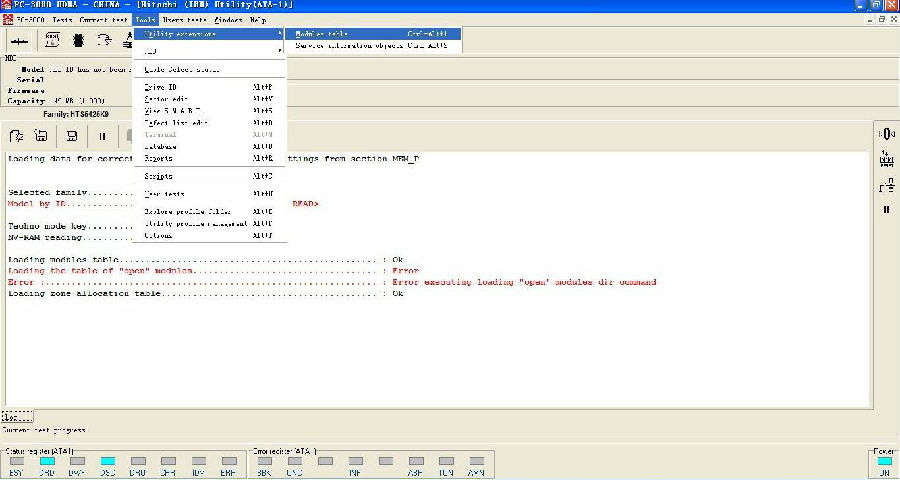Viewport: 900px width, 480px height.
Task: Choose Database in Tools menu
Action: pyautogui.click(x=209, y=146)
